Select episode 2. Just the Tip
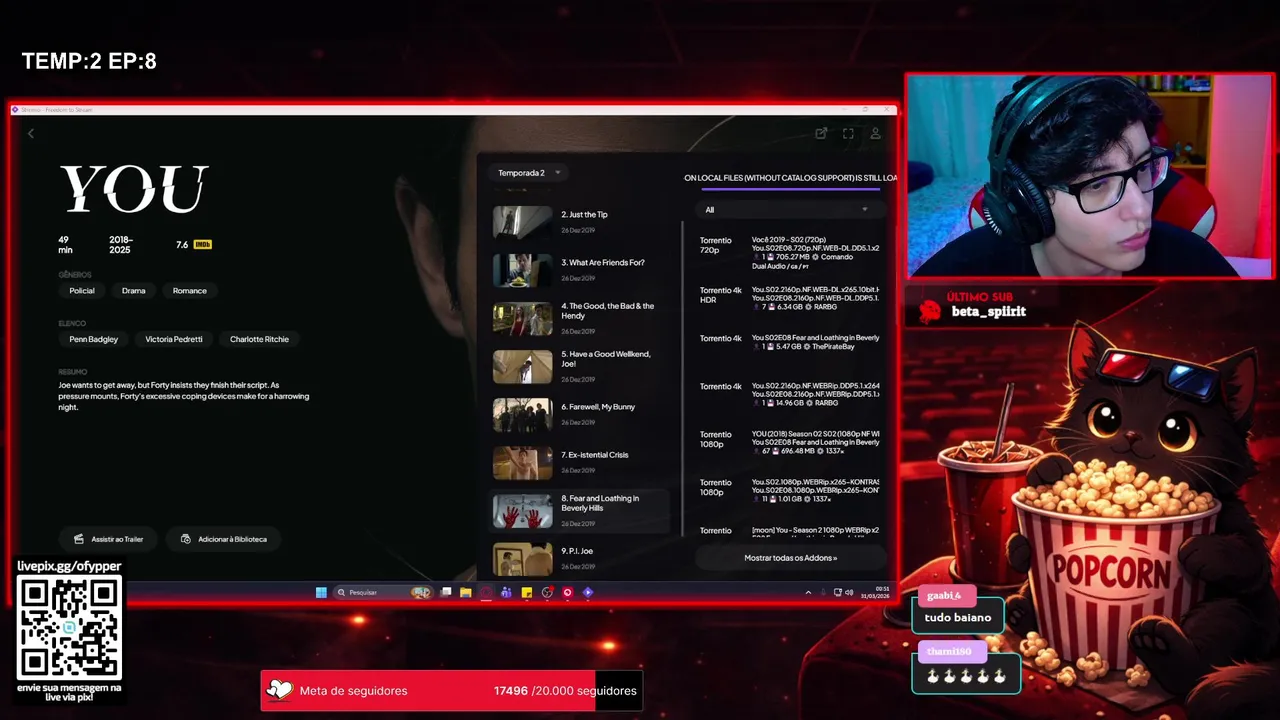Image resolution: width=1280 pixels, height=720 pixels. (582, 221)
